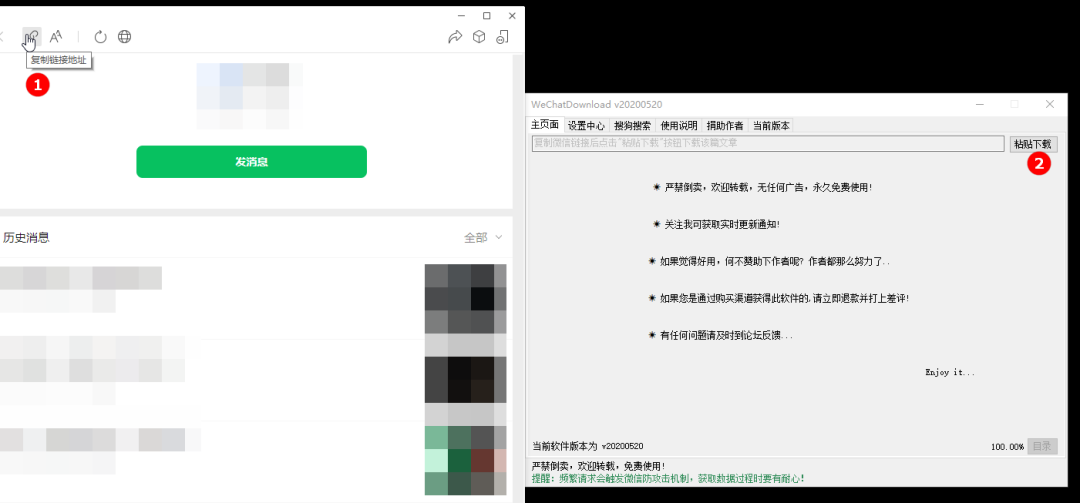The width and height of the screenshot is (1080, 503).
Task: Click the rightmost window-pin icon in toolbar
Action: tap(502, 37)
